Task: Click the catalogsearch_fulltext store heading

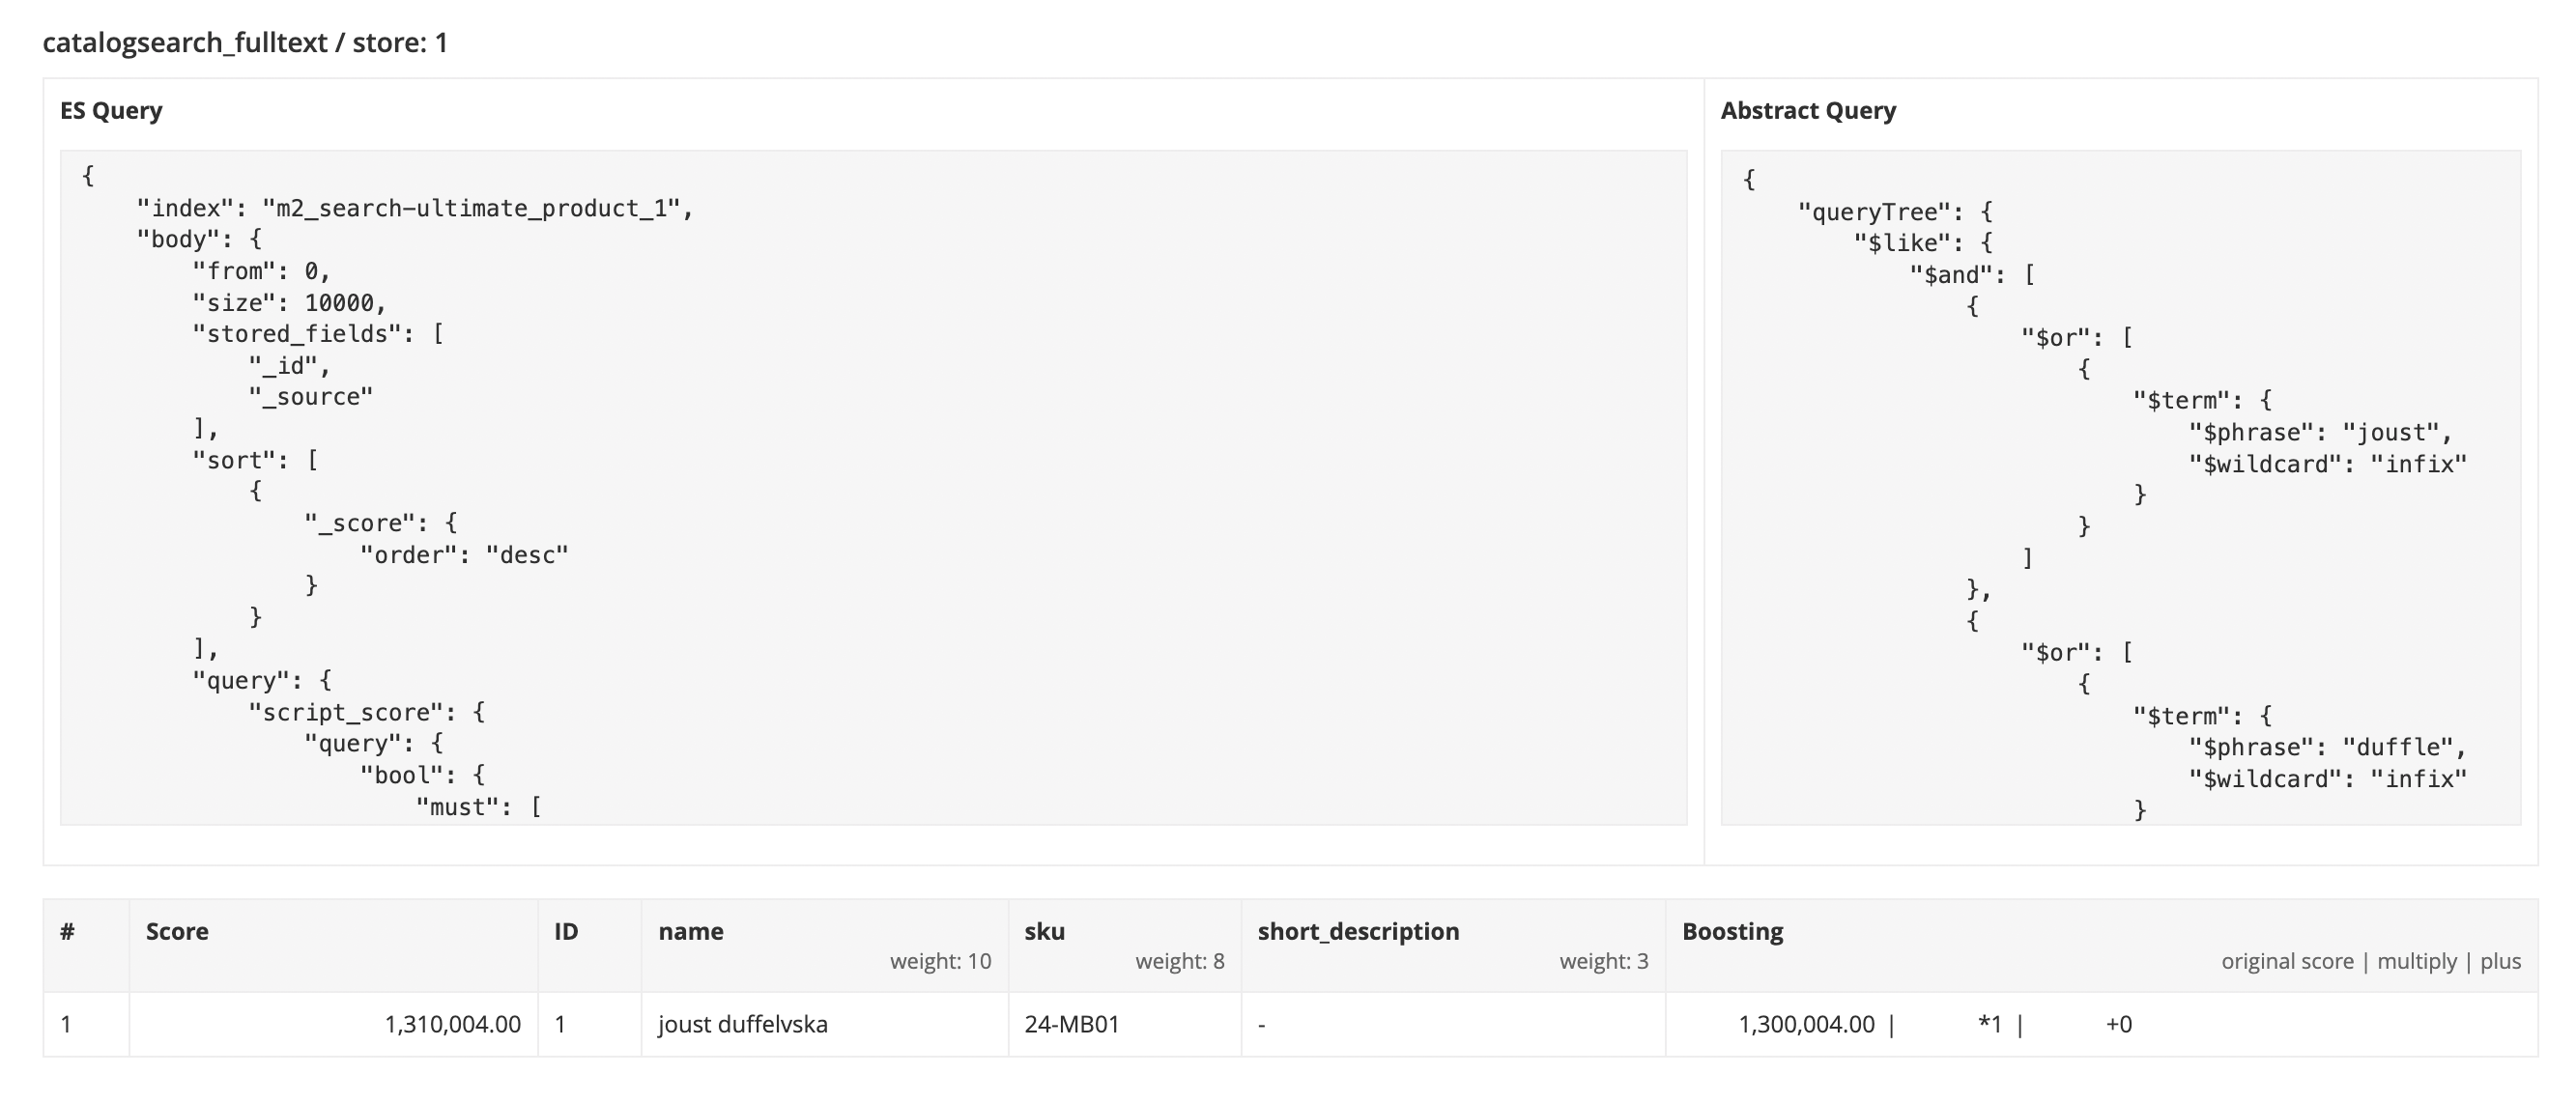Action: pyautogui.click(x=245, y=43)
